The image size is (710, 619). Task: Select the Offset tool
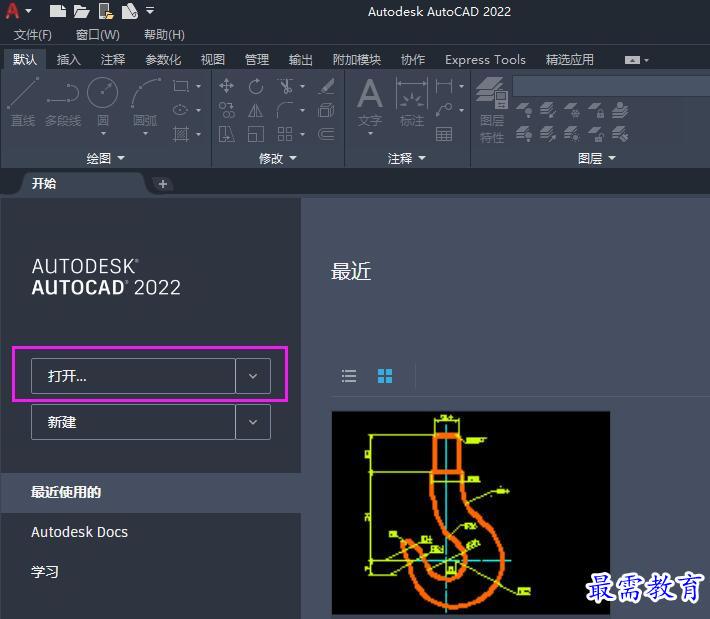326,134
